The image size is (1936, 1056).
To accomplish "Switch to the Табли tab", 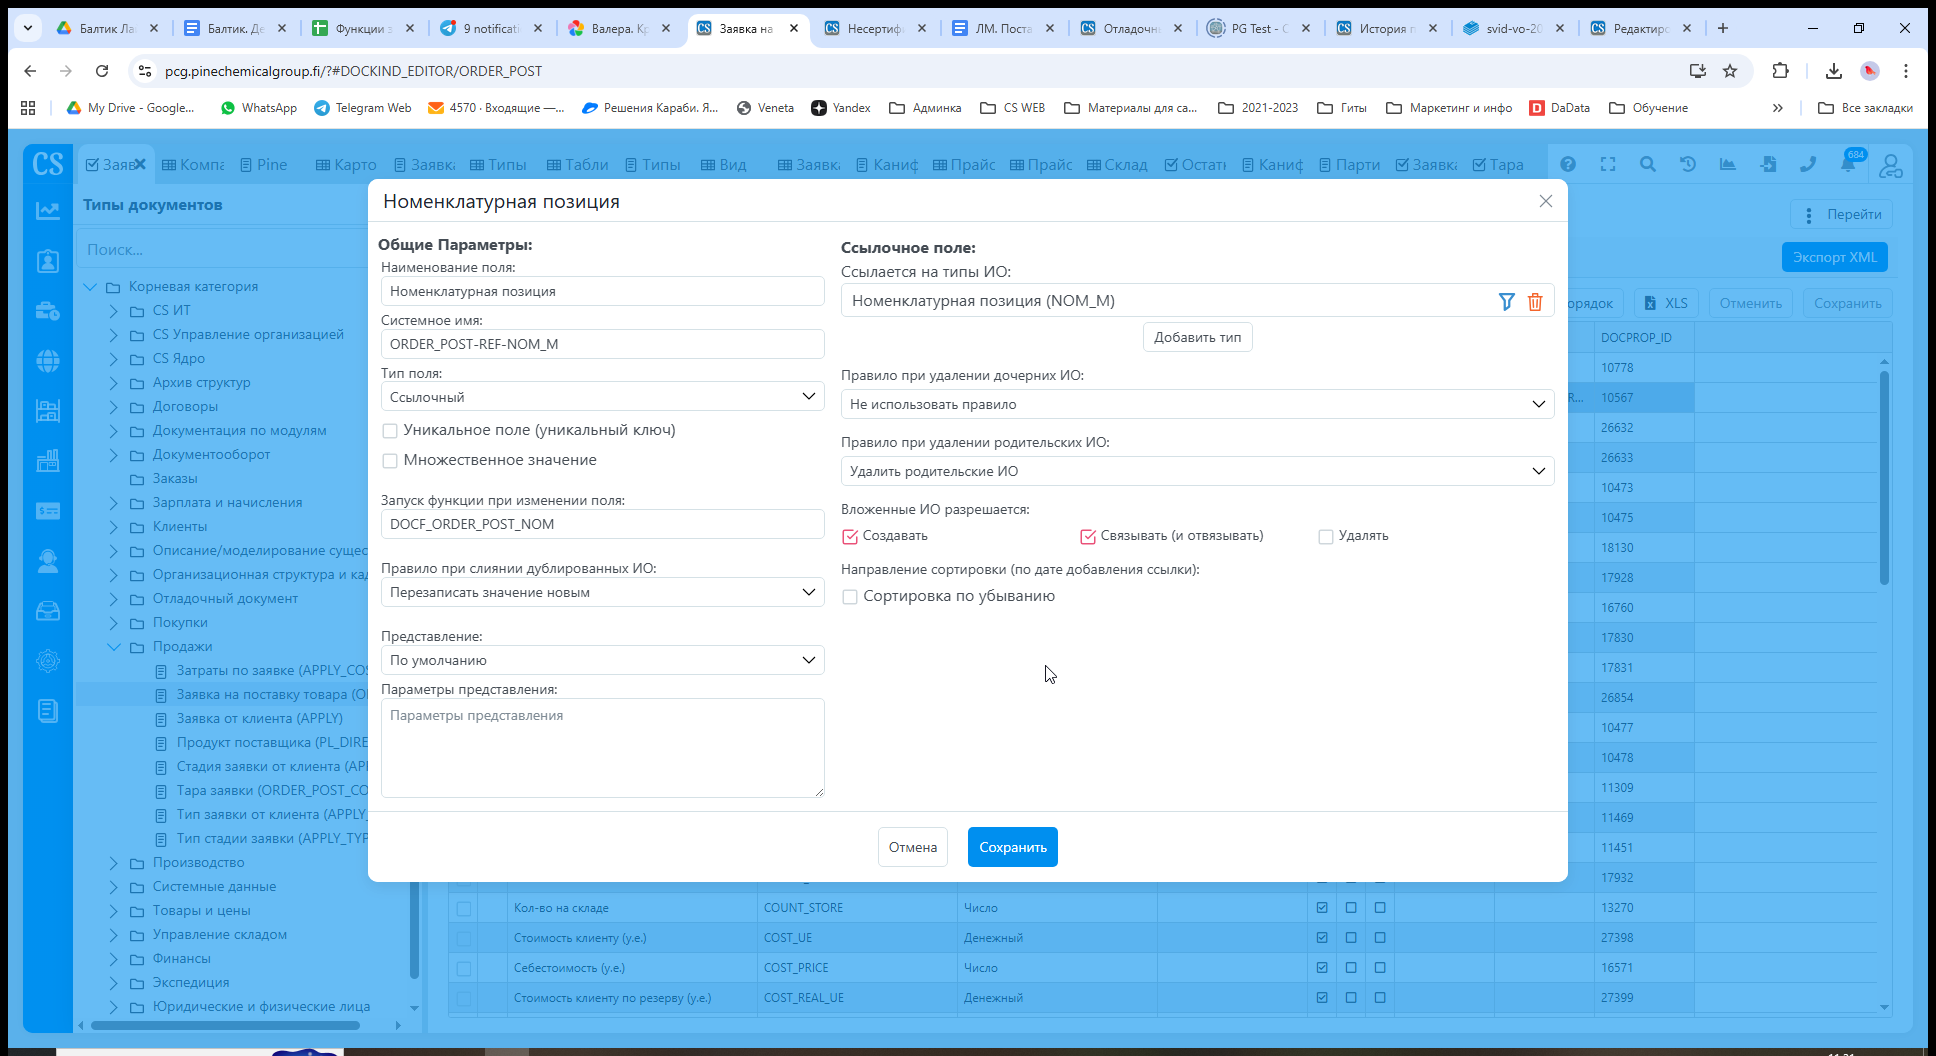I will (577, 165).
